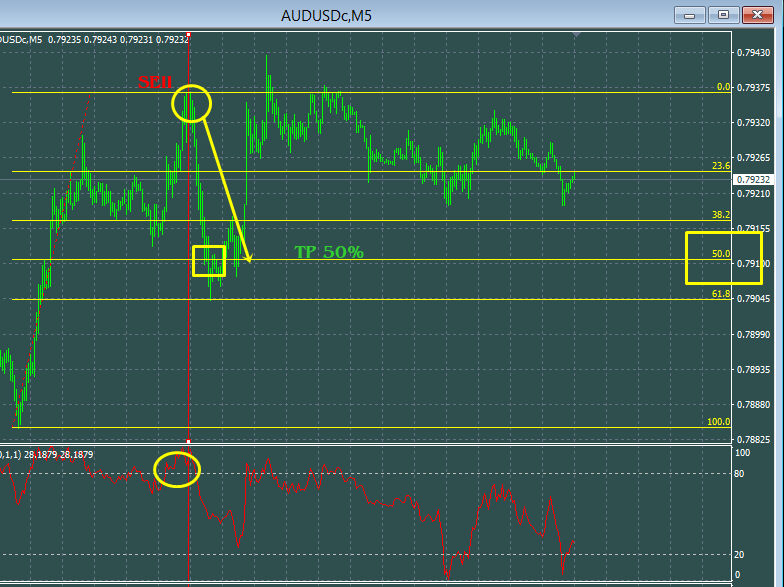
Task: Select the red dashed Fibonacci base line
Action: [x=52, y=260]
